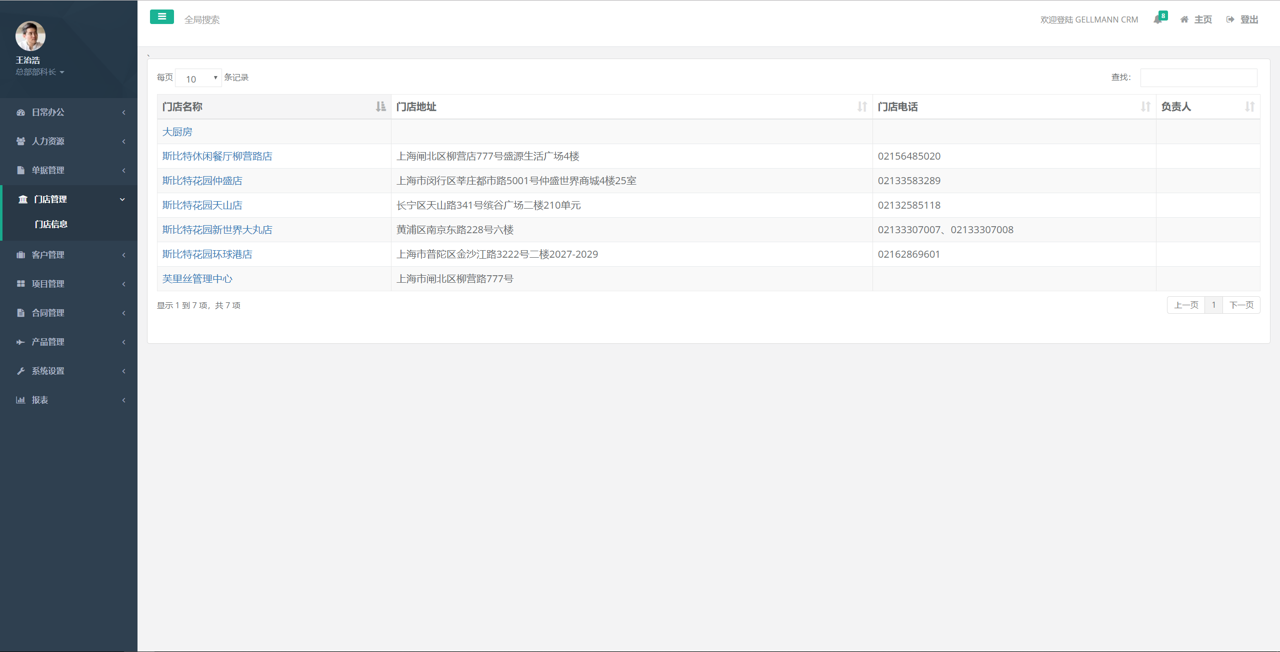Open the 客户管理 menu item
Image resolution: width=1280 pixels, height=652 pixels.
click(68, 255)
